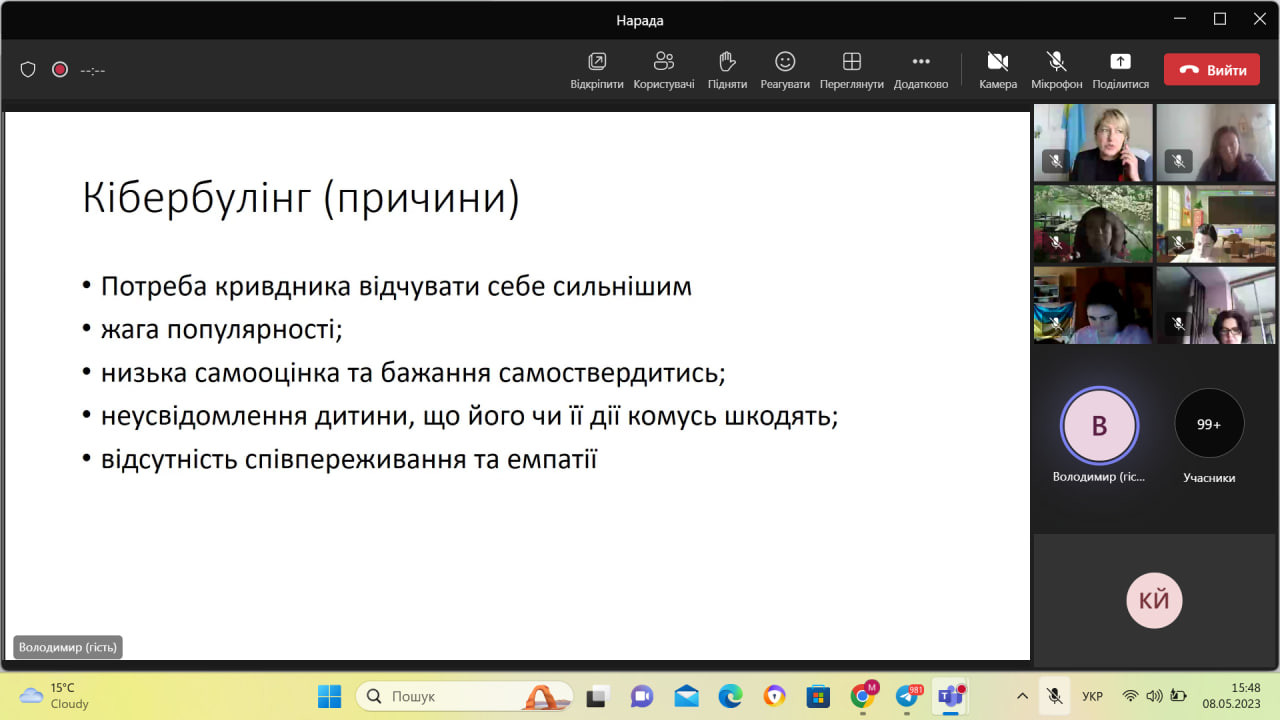Image resolution: width=1280 pixels, height=720 pixels.
Task: Unmute the Мікрофон in the toolbar
Action: (1056, 69)
